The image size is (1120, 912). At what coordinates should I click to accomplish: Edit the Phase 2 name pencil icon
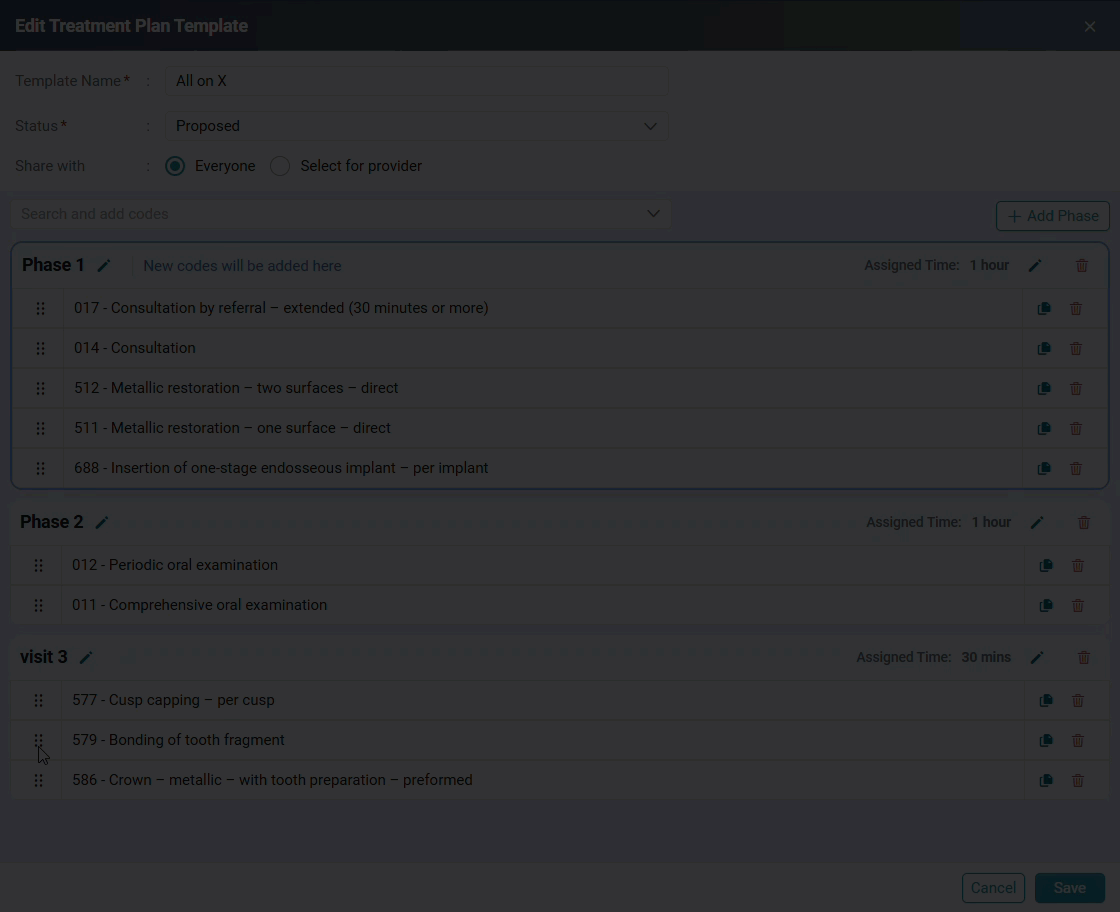[x=102, y=523]
